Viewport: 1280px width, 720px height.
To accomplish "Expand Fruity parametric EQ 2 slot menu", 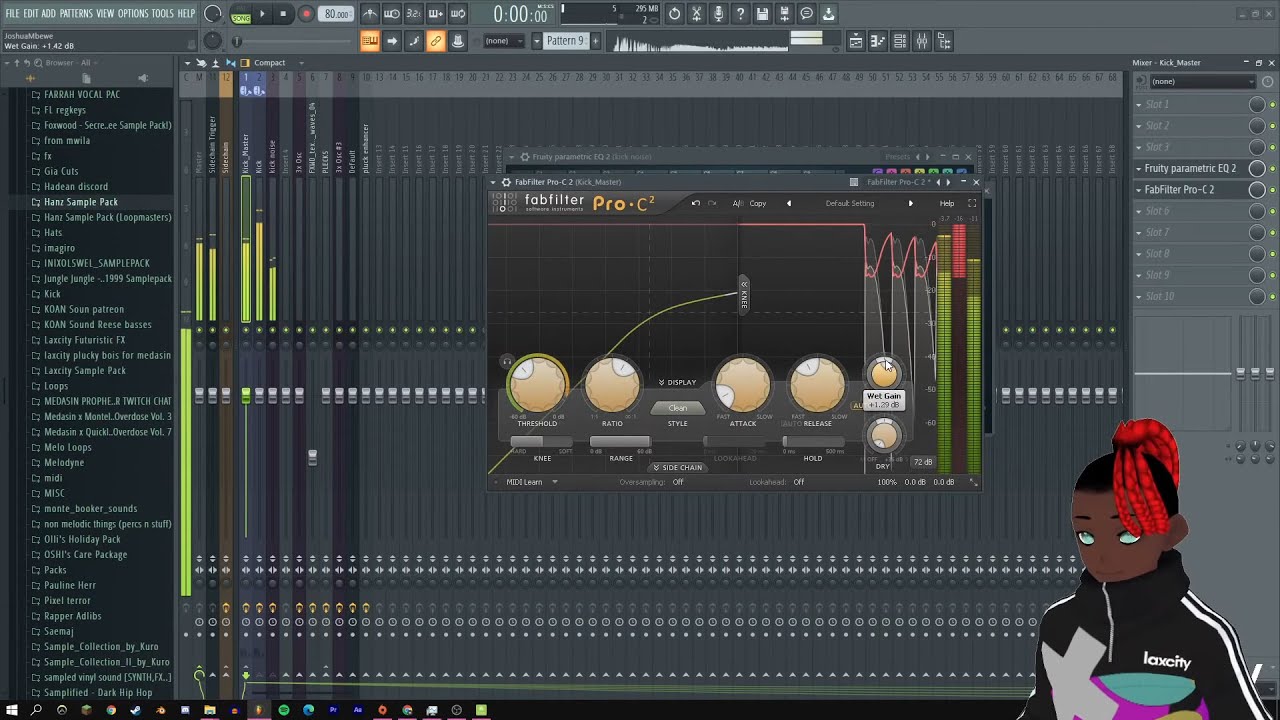I will pyautogui.click(x=1138, y=169).
